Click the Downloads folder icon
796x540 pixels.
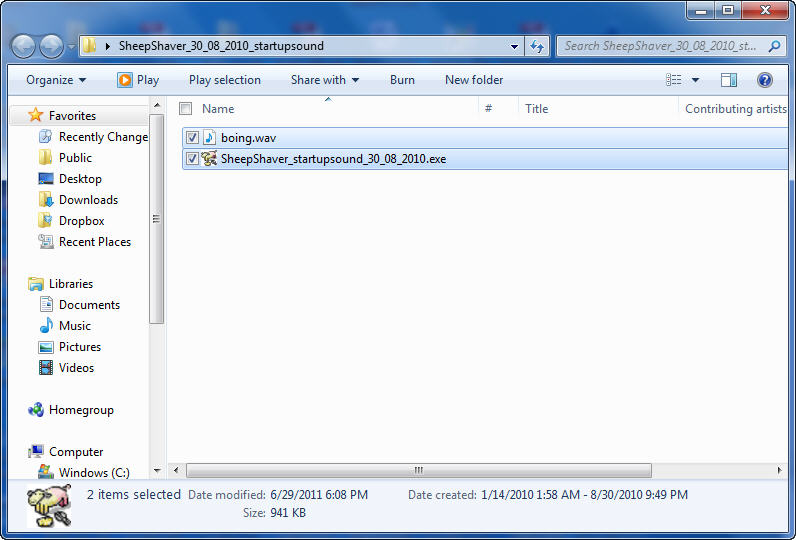point(46,200)
